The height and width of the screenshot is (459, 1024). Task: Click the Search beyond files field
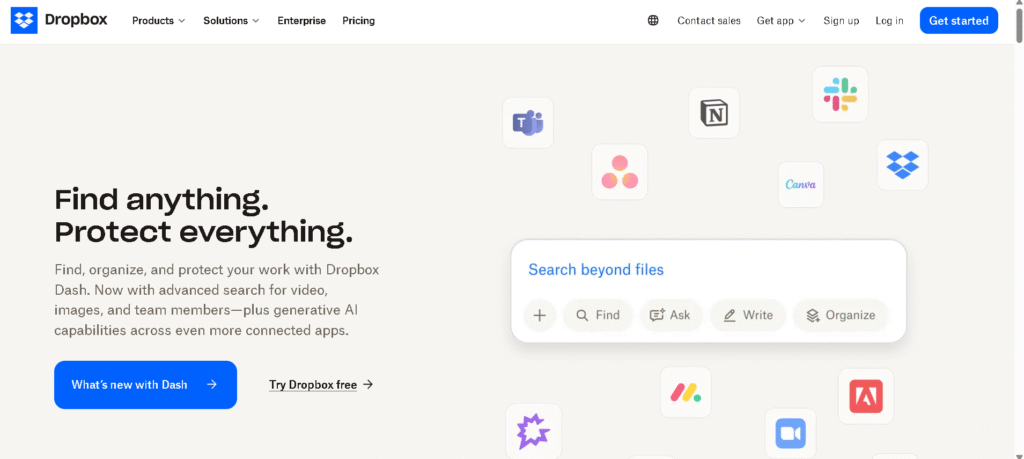click(709, 270)
